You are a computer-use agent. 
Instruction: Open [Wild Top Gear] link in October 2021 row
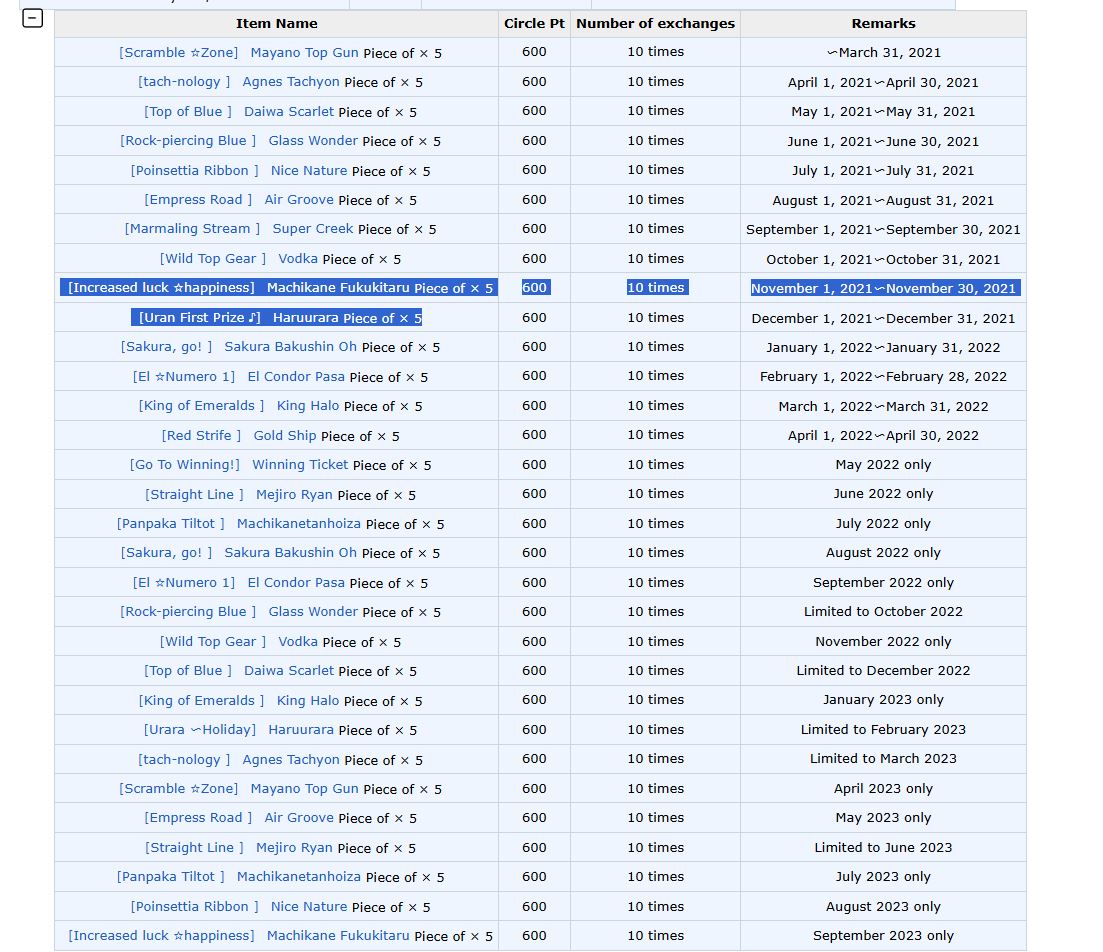click(x=212, y=258)
